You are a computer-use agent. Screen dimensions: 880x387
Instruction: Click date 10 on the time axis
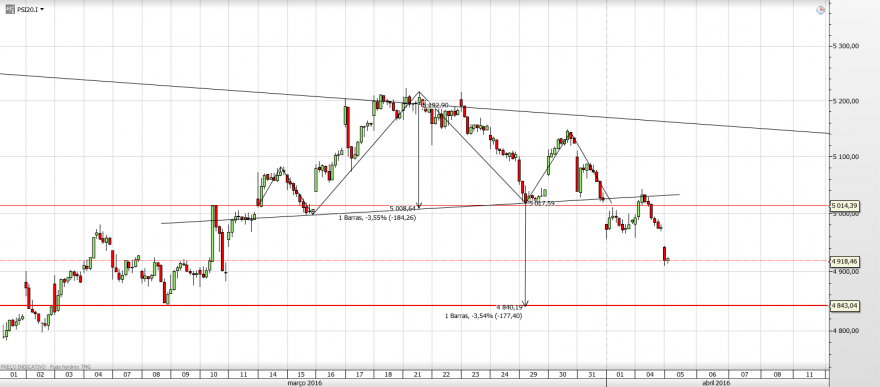214,374
